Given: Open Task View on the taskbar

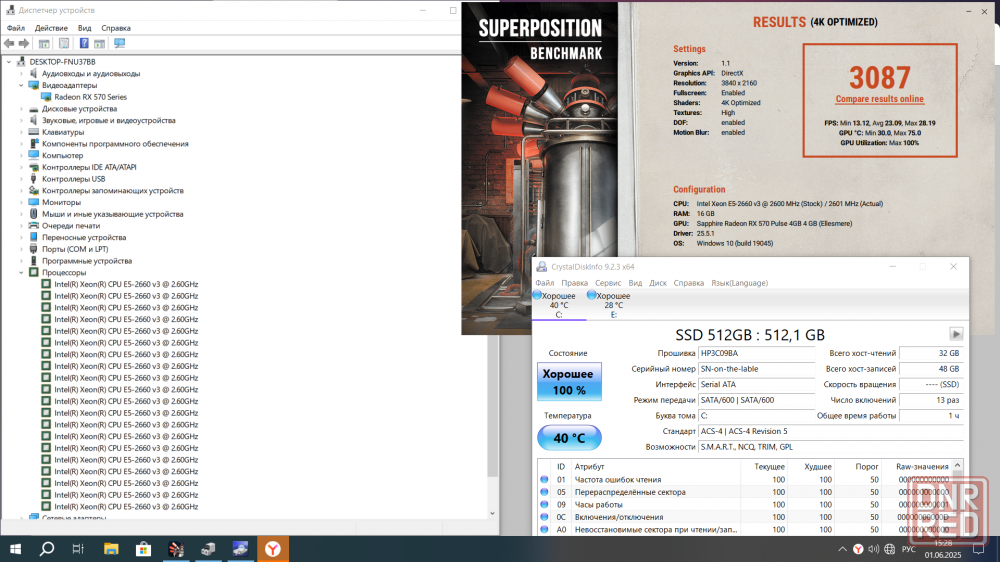Looking at the screenshot, I should pyautogui.click(x=78, y=549).
